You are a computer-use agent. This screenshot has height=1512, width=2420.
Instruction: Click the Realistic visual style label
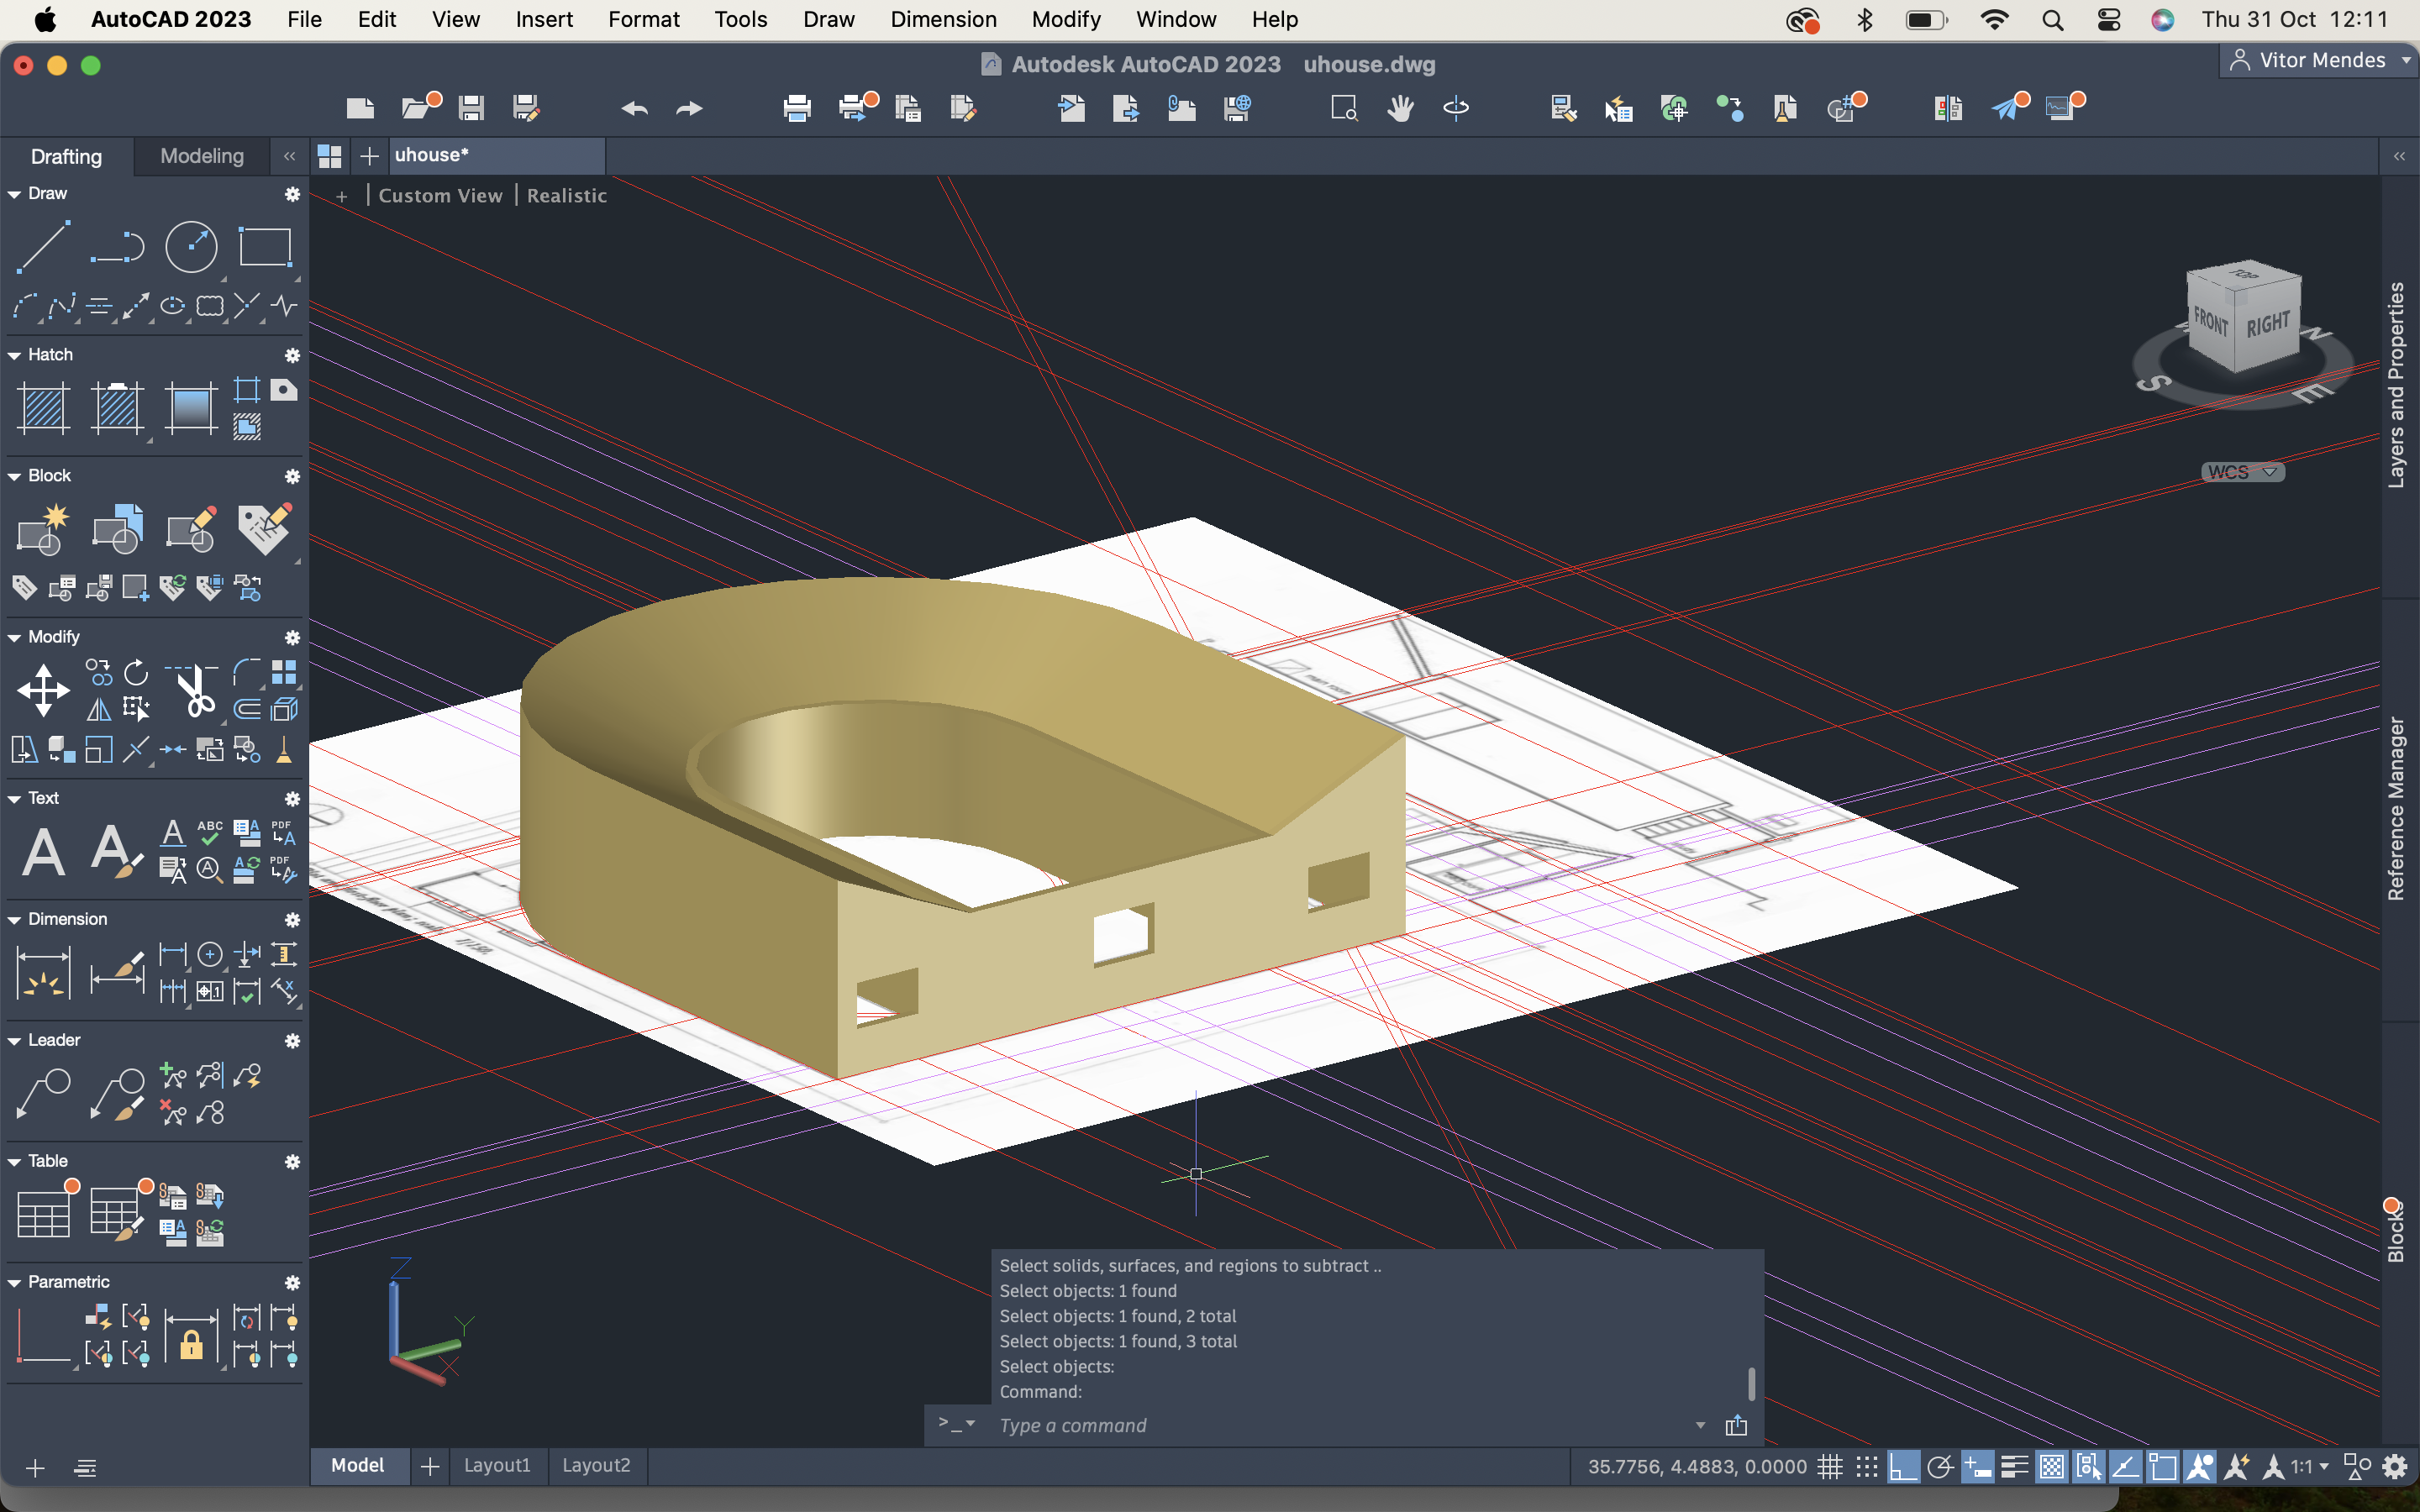pos(567,195)
